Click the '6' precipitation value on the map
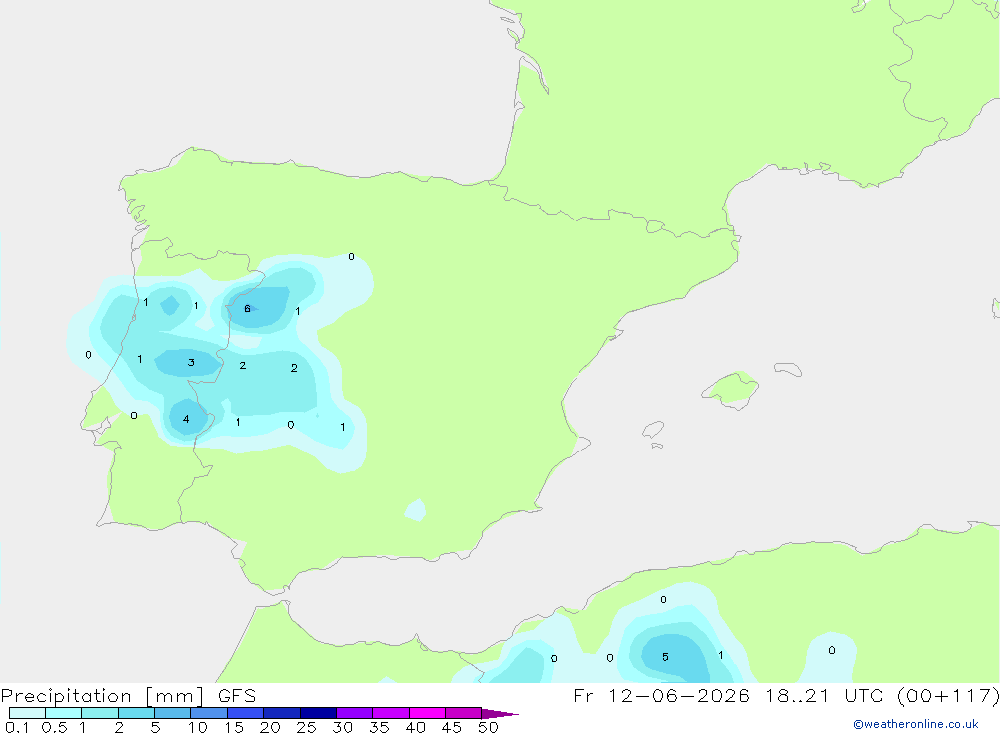The height and width of the screenshot is (733, 1000). [247, 309]
